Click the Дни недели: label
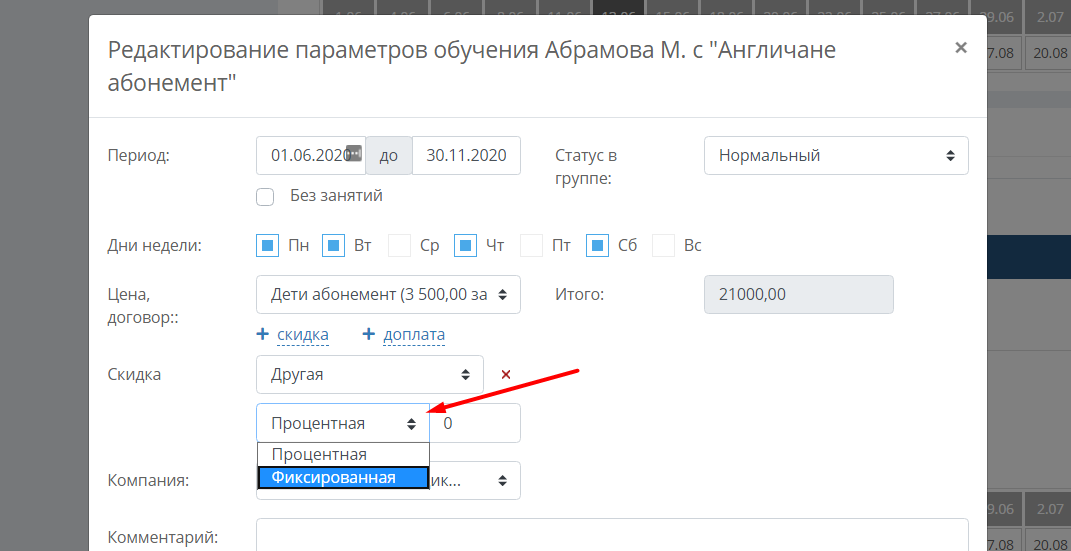Viewport: 1071px width, 551px height. (154, 245)
